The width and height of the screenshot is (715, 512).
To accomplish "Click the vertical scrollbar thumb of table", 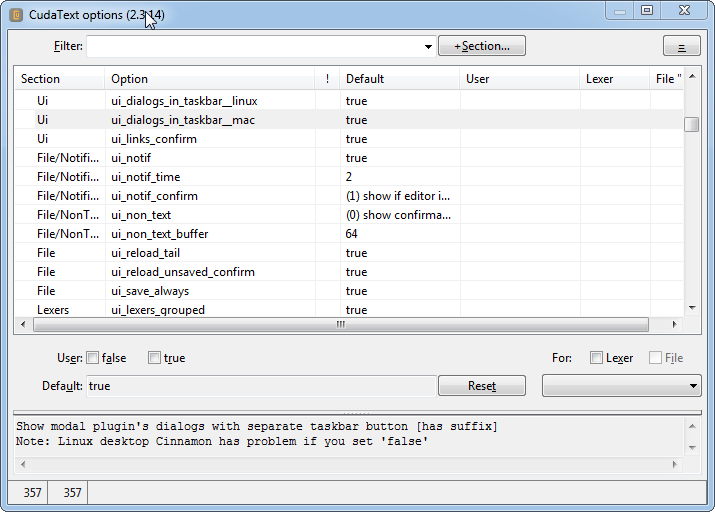I will [x=692, y=124].
